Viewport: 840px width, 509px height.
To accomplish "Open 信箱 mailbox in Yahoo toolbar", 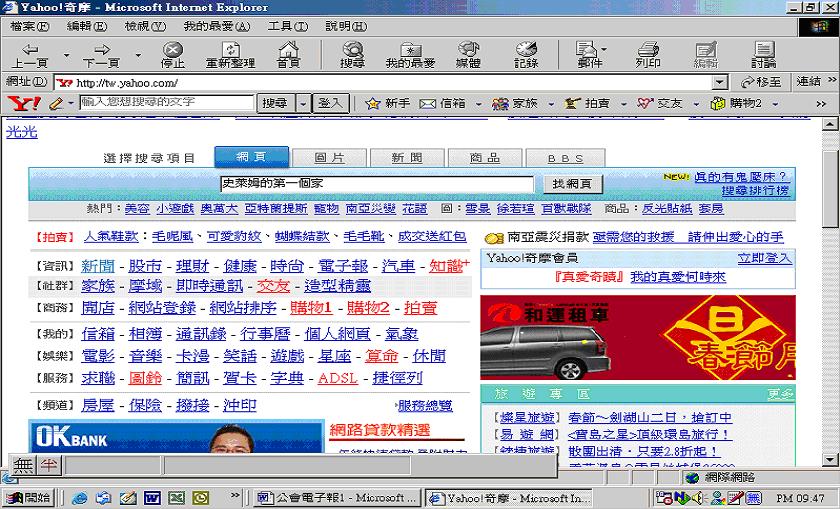I will [x=442, y=103].
